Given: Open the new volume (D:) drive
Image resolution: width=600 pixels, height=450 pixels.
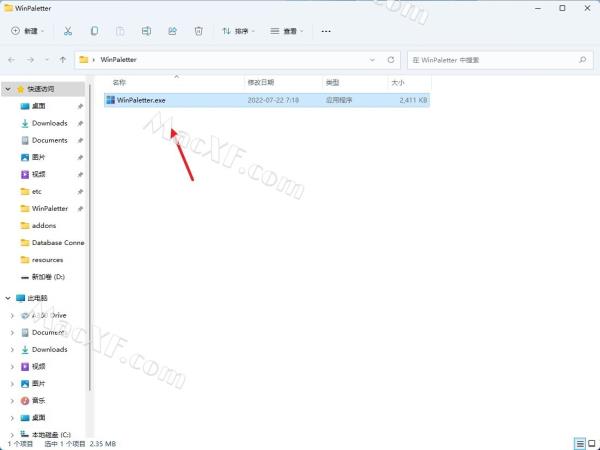Looking at the screenshot, I should point(48,277).
